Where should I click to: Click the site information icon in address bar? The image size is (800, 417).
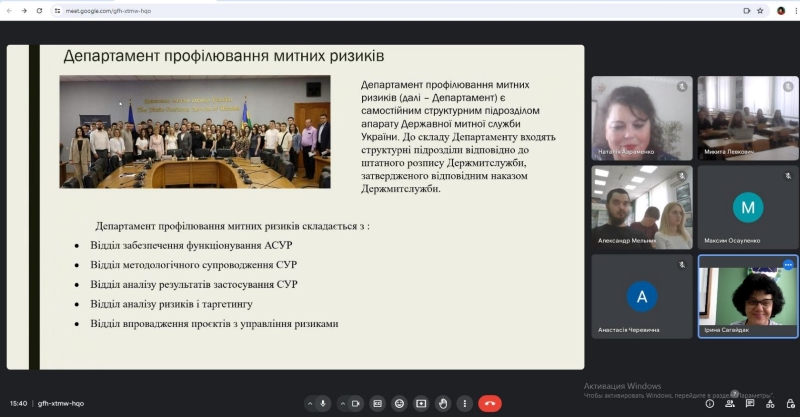pos(58,11)
